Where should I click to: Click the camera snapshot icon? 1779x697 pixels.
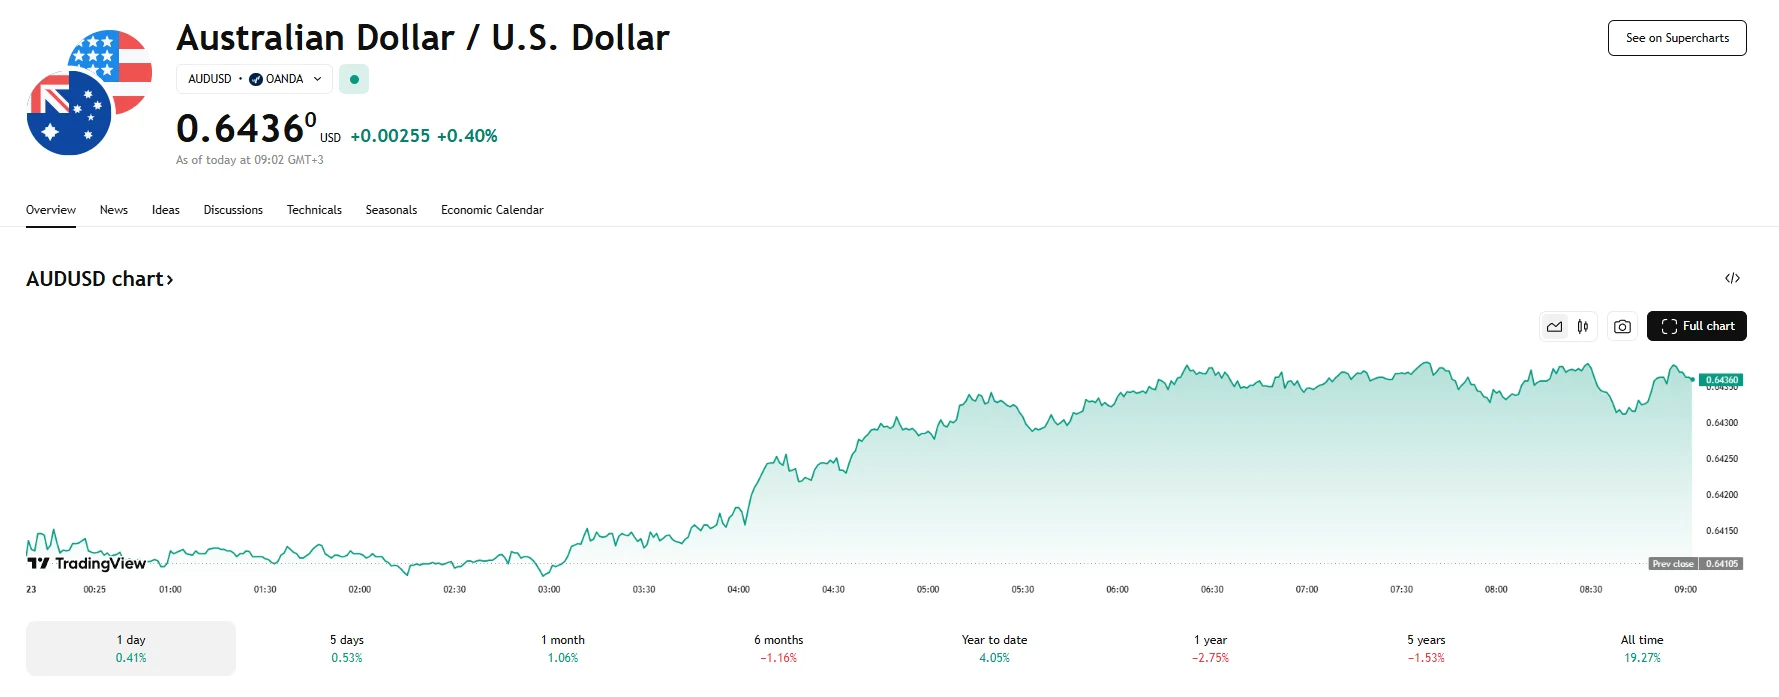1622,327
